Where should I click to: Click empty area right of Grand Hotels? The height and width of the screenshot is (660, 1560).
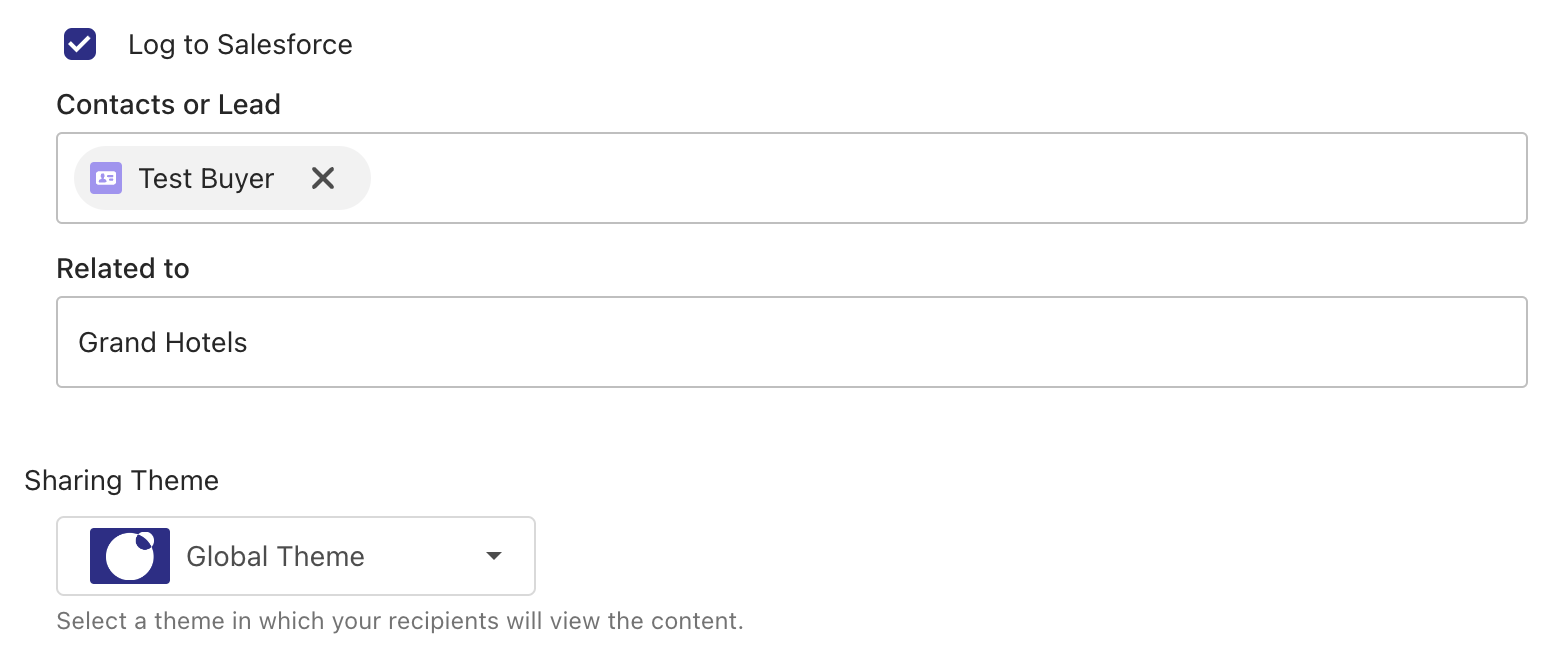pyautogui.click(x=886, y=342)
